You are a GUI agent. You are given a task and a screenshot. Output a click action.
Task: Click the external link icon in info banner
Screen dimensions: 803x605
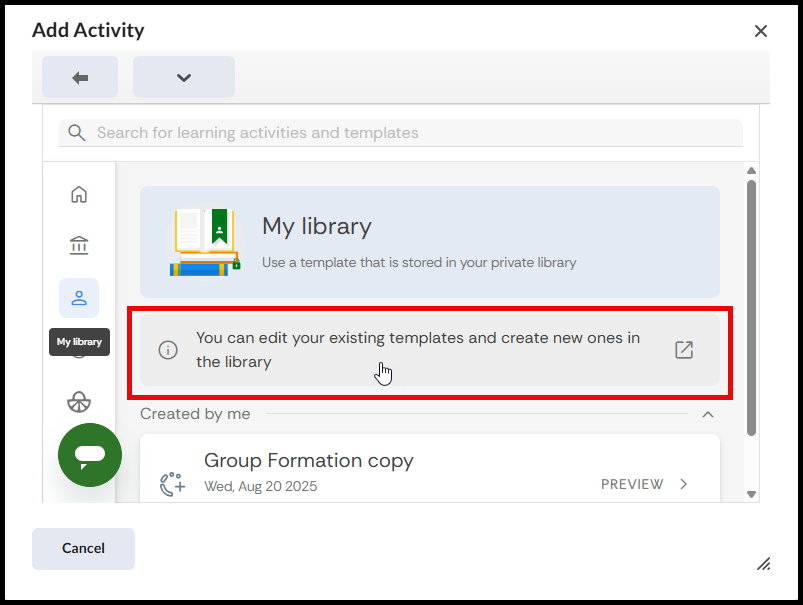[x=684, y=350]
